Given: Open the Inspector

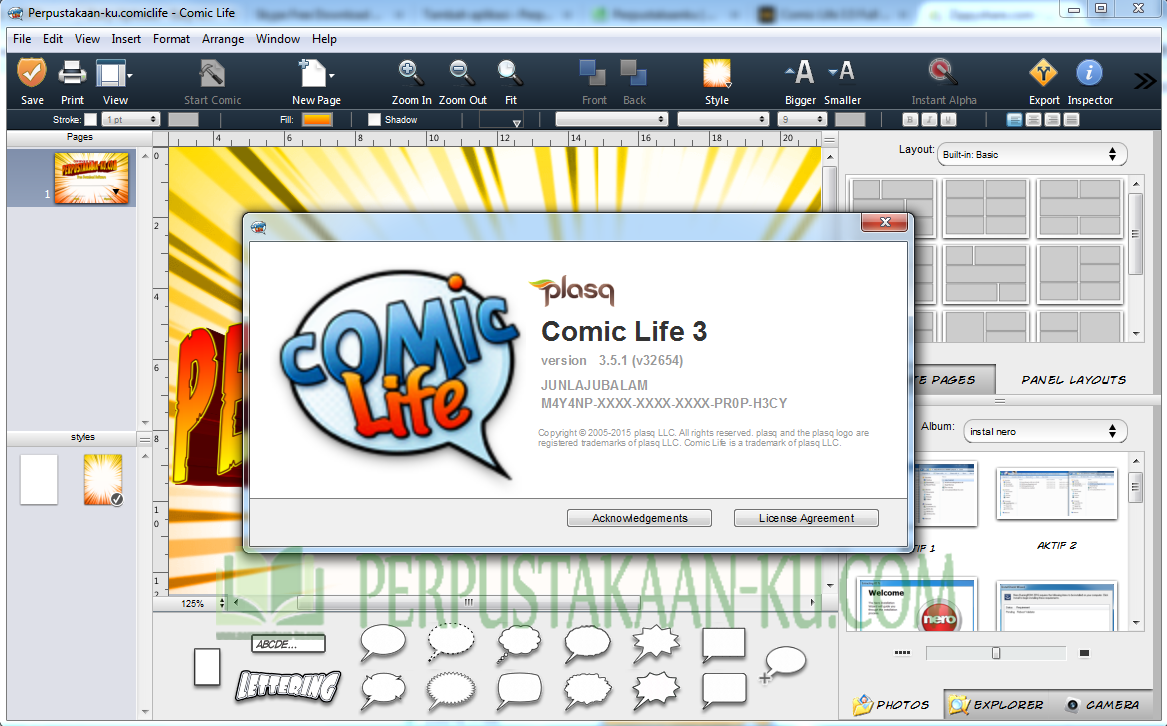Looking at the screenshot, I should 1089,73.
